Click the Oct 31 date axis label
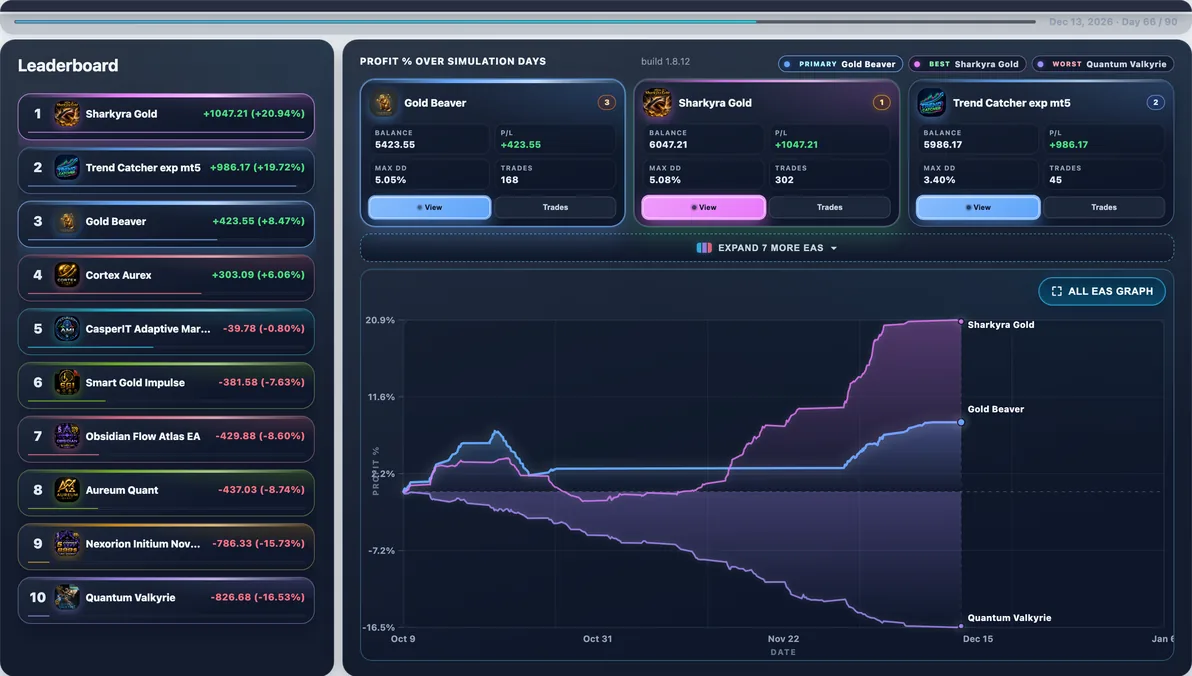The image size is (1192, 676). (597, 639)
